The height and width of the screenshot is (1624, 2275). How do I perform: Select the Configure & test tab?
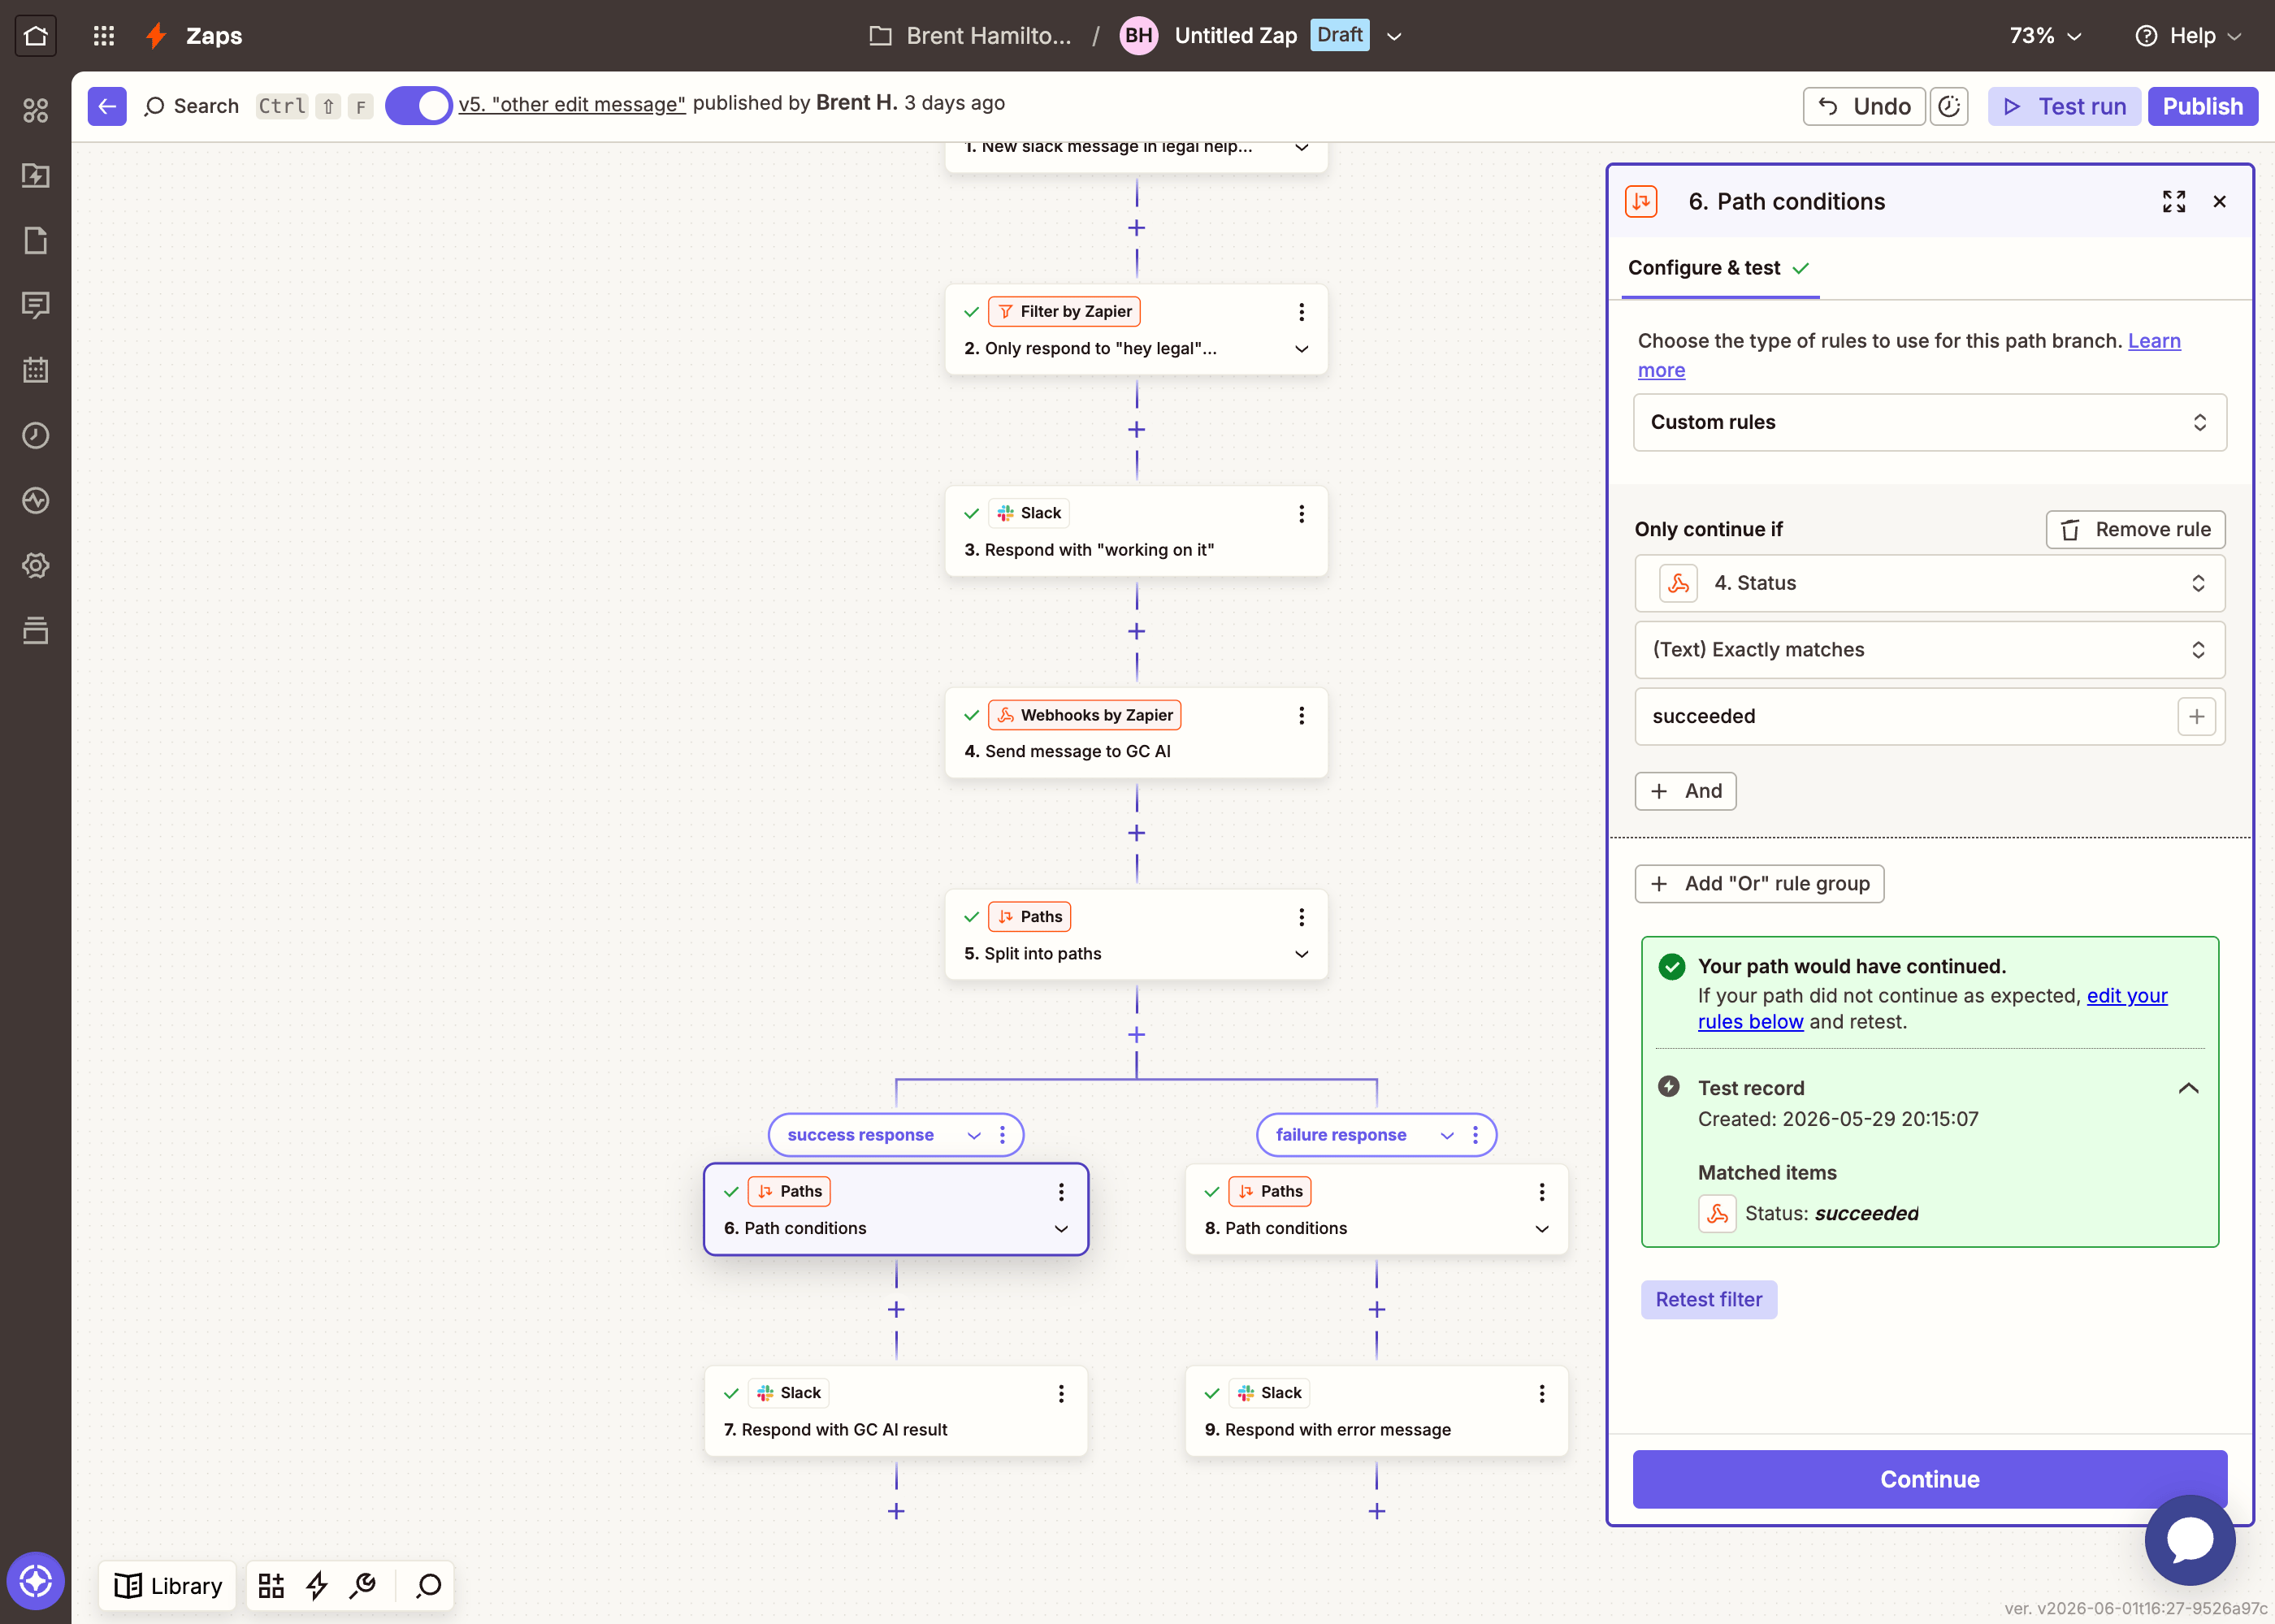pos(1719,268)
